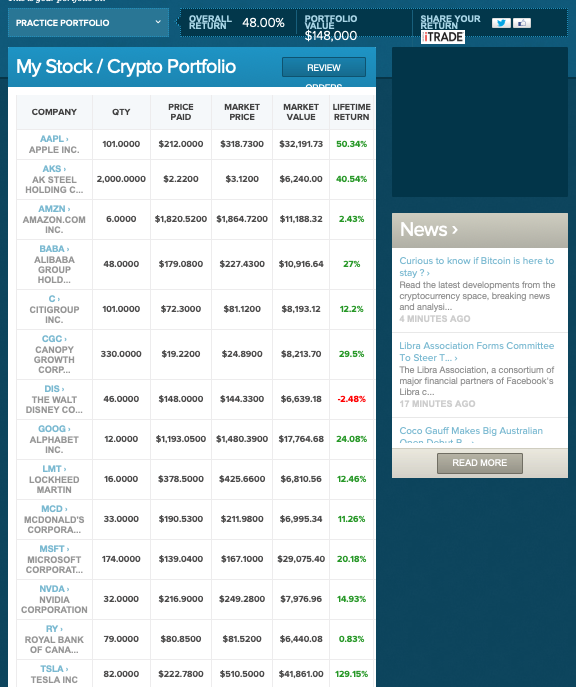Click the 20.18% Microsoft lifetime return

351,559
